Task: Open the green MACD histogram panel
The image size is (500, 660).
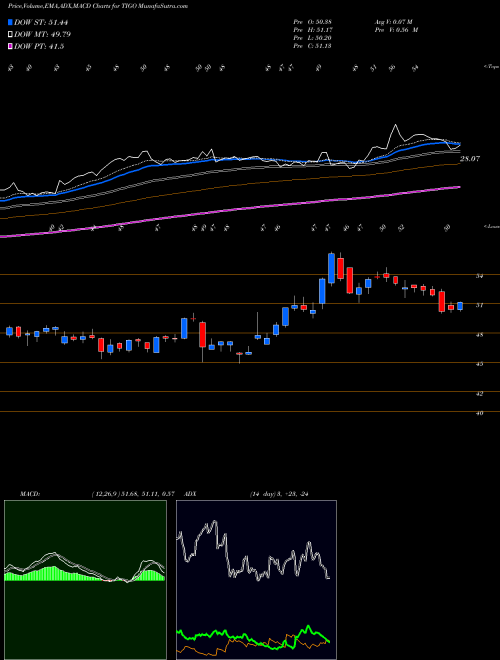Action: (x=85, y=580)
